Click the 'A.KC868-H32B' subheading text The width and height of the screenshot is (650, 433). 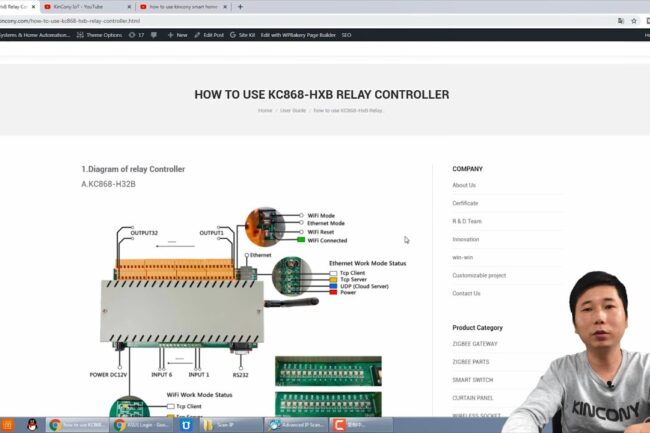click(108, 184)
